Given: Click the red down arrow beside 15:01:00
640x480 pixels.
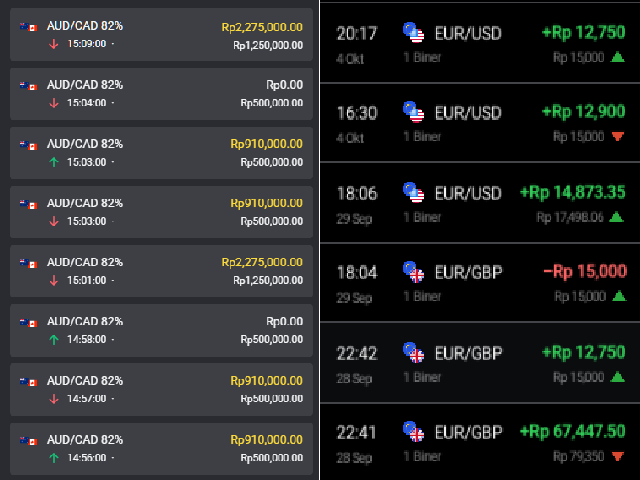Looking at the screenshot, I should (x=54, y=280).
